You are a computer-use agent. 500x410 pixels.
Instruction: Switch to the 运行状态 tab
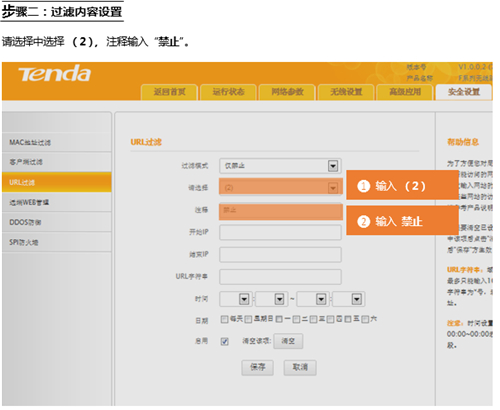(228, 92)
